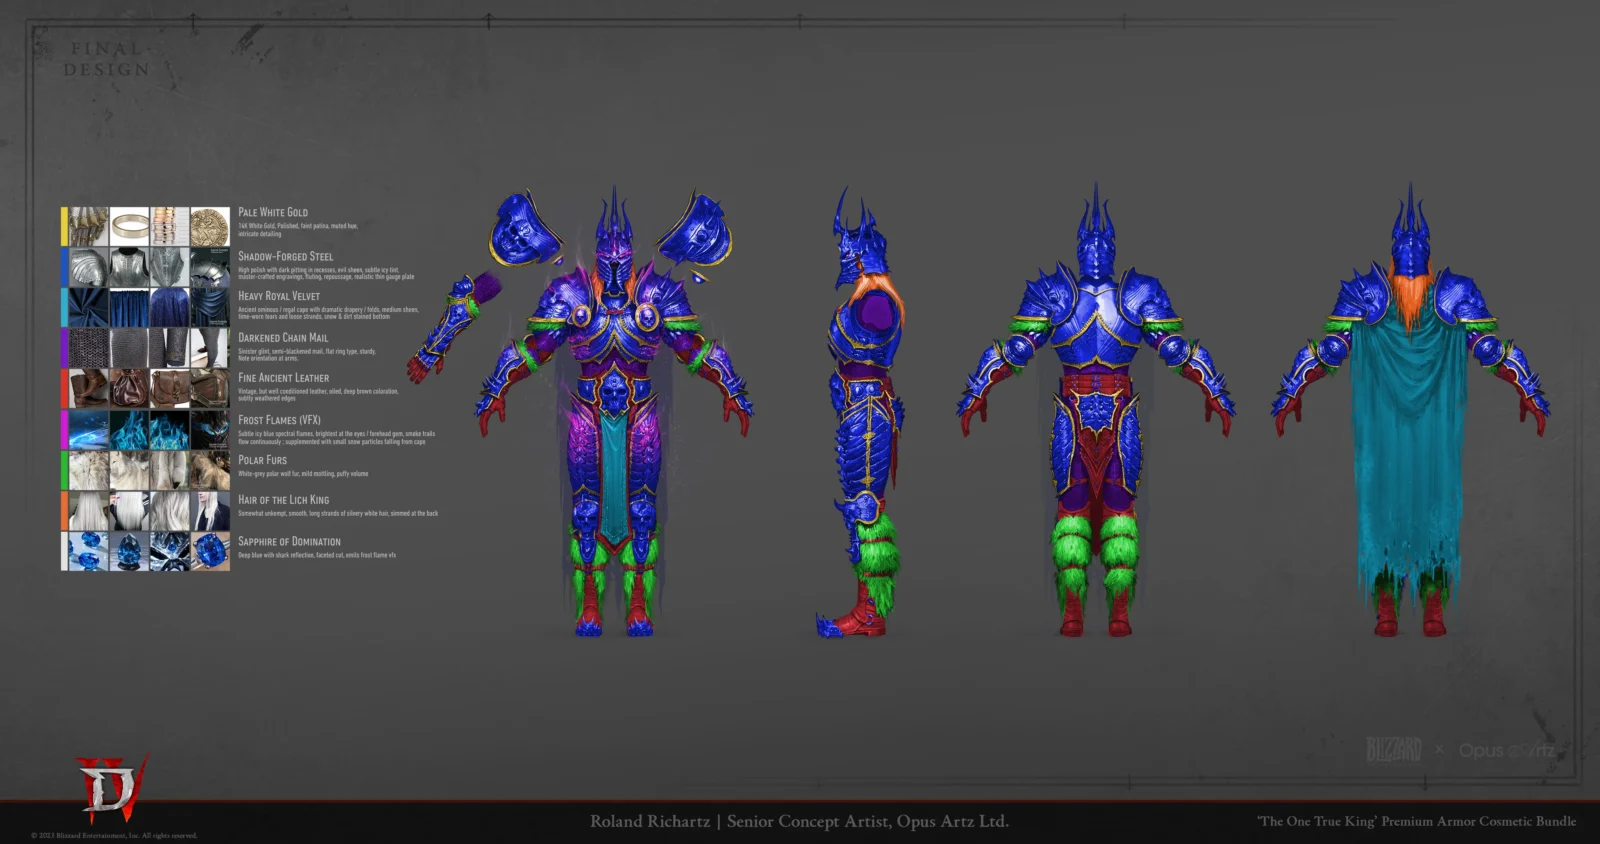
Task: Click the Polar Furs heading
Action: (262, 460)
